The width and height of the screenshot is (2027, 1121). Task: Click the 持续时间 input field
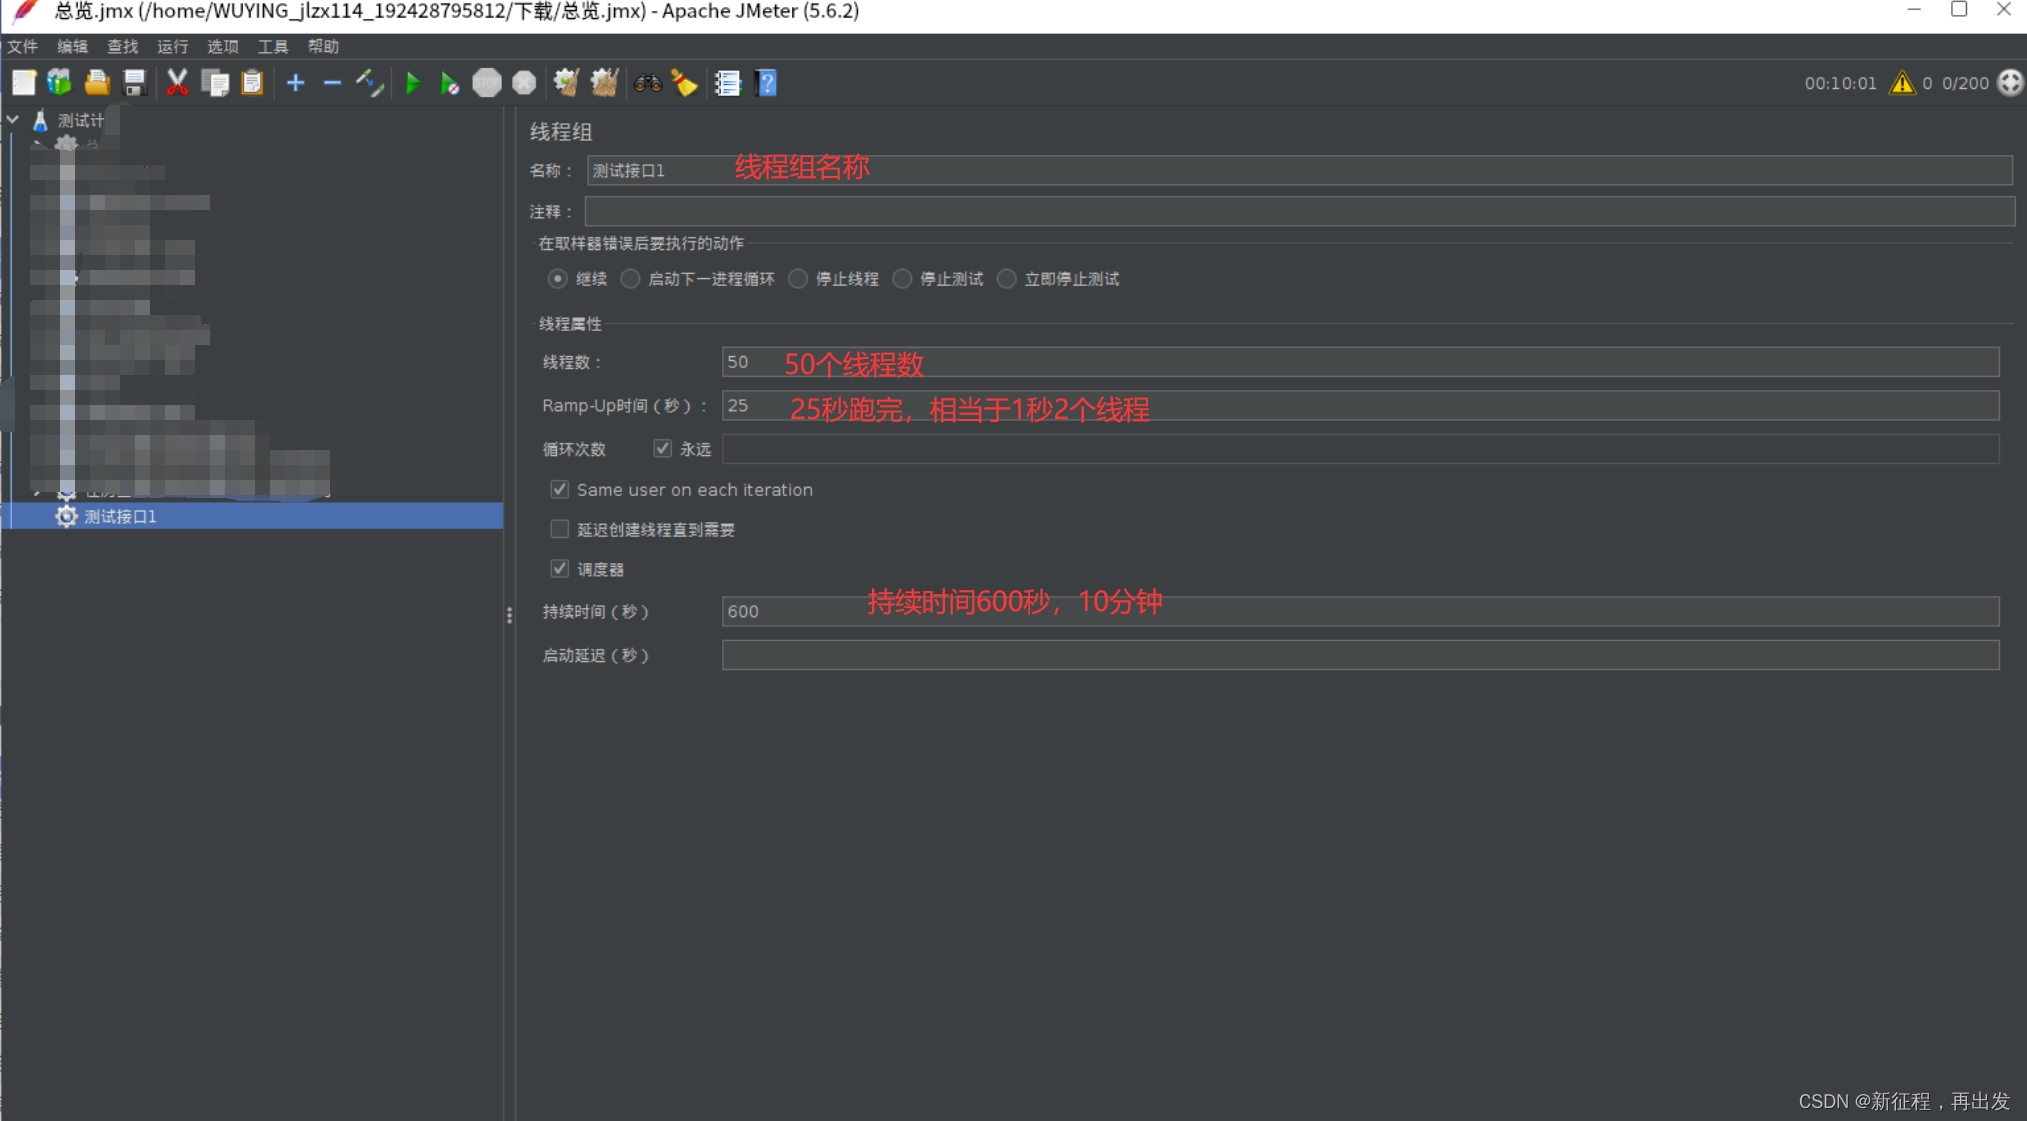(x=1360, y=612)
